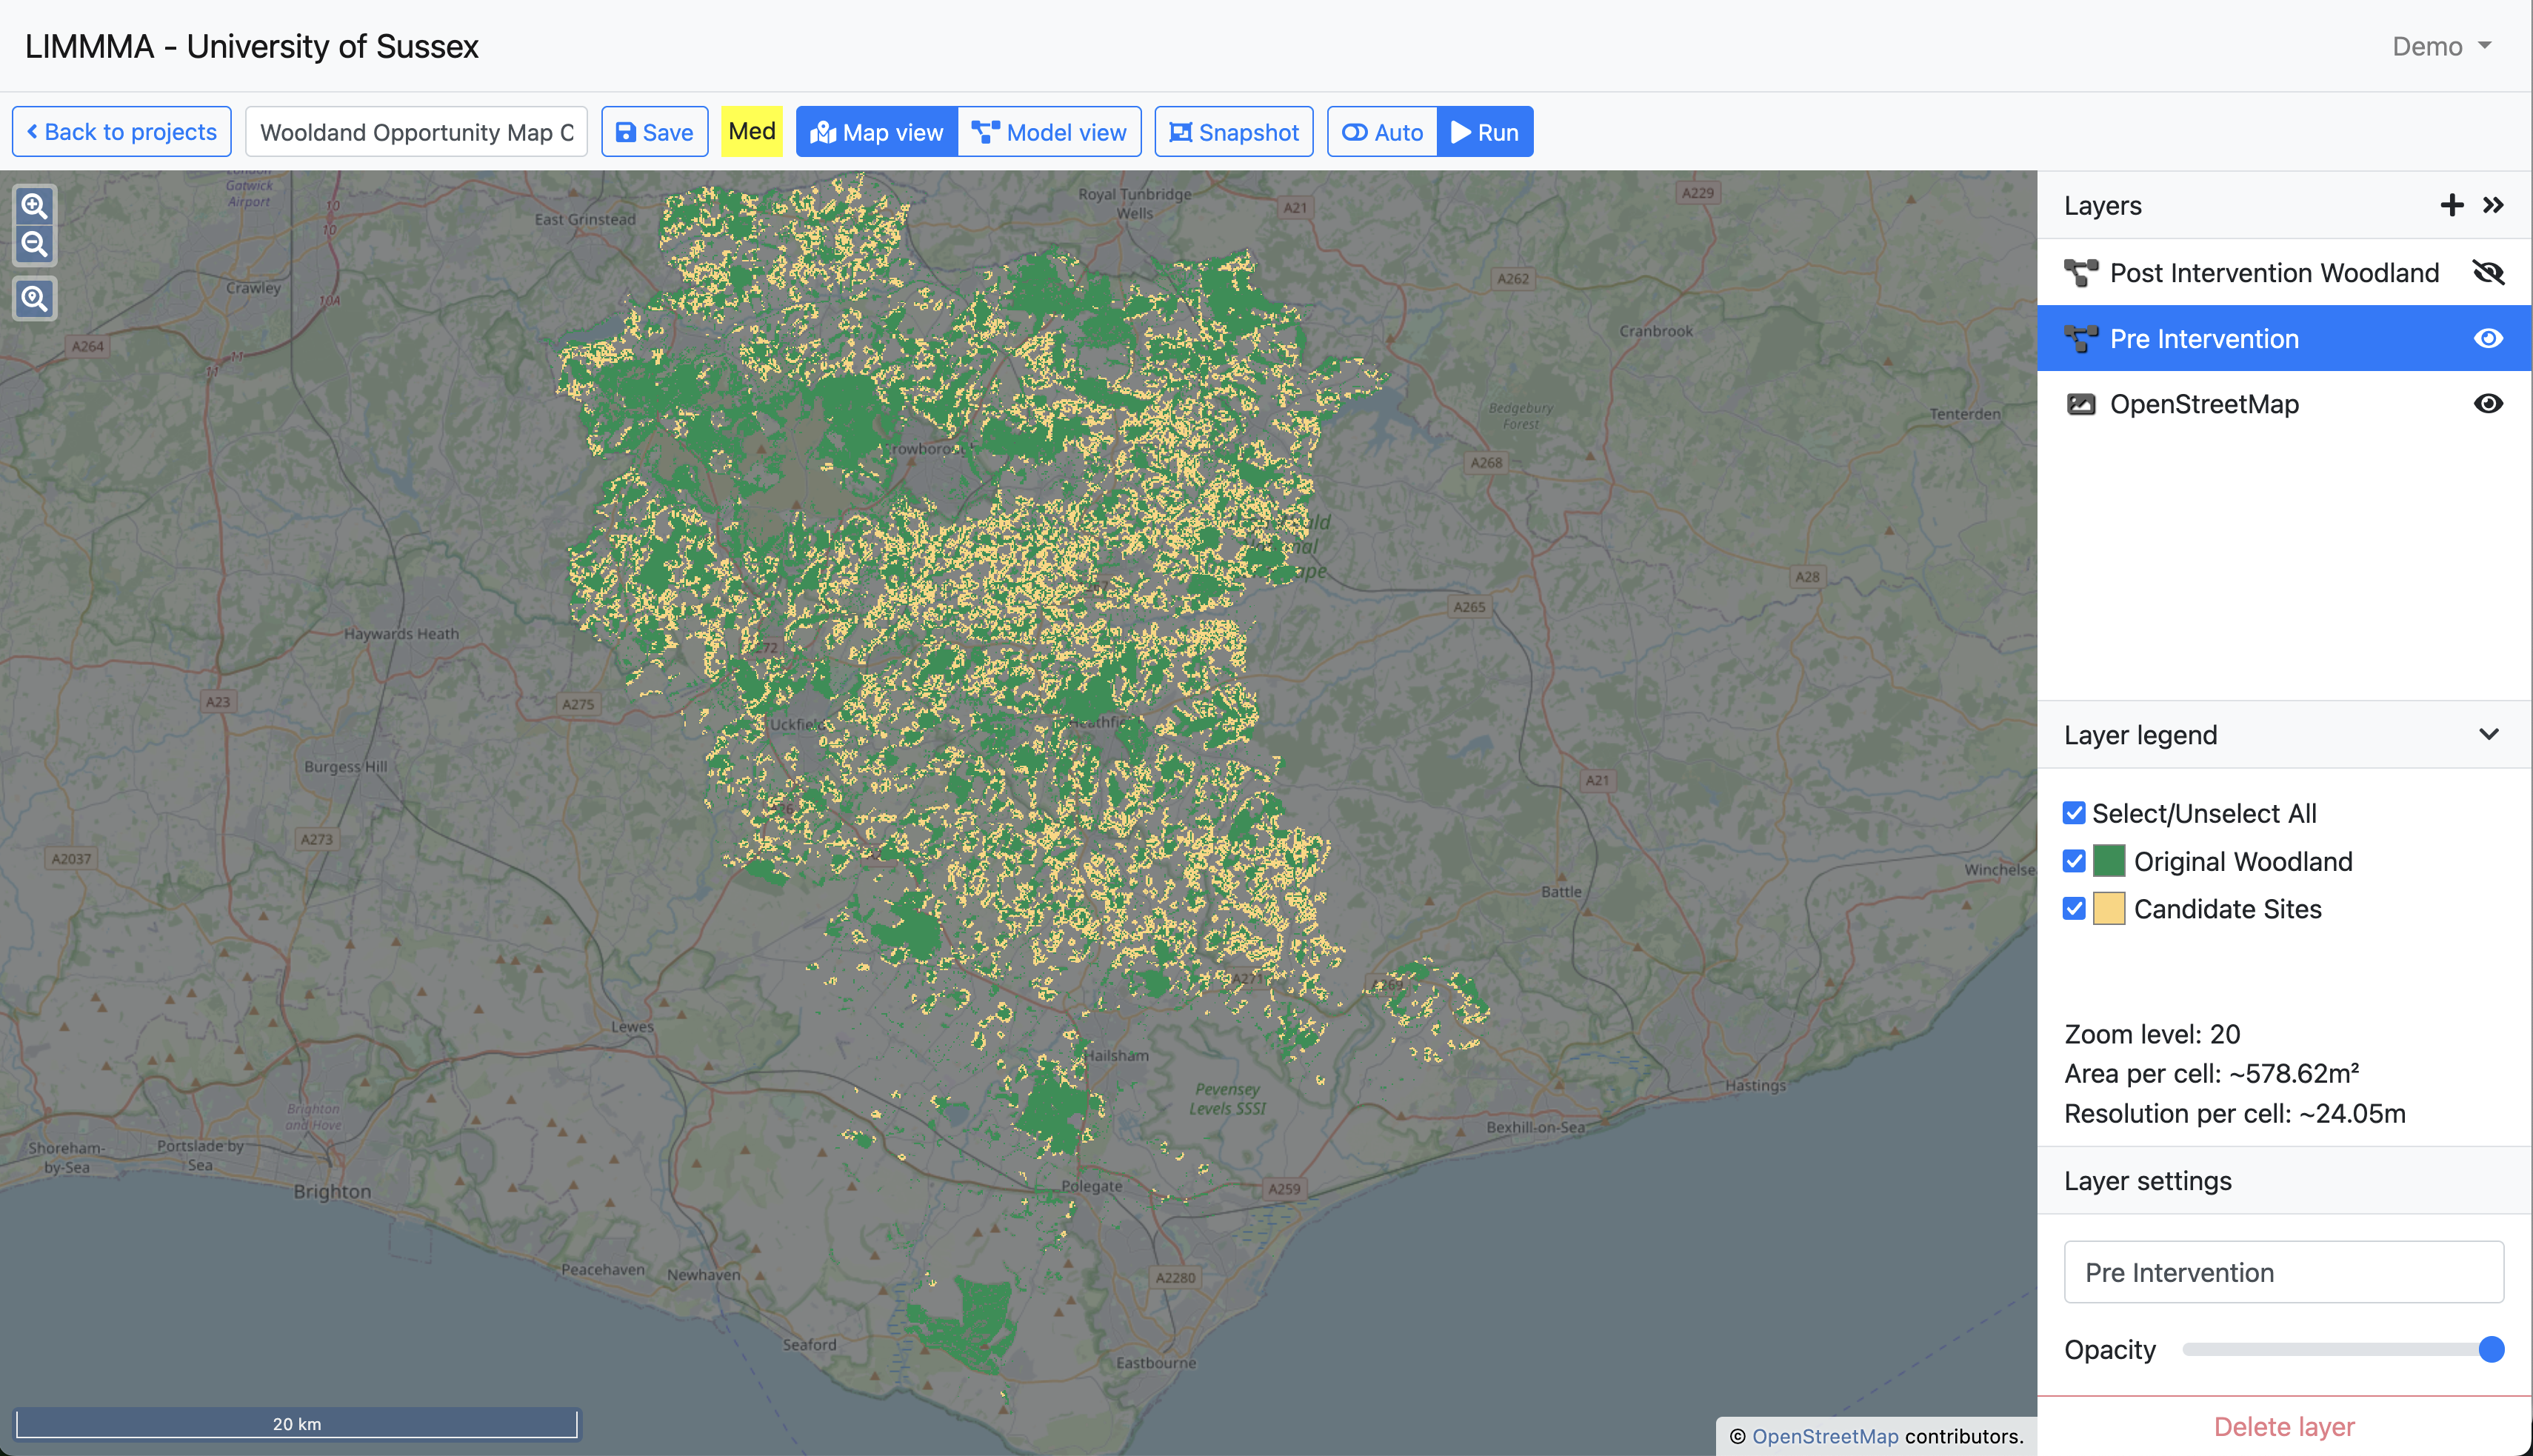The width and height of the screenshot is (2533, 1456).
Task: Click the map zoom in icon
Action: (35, 206)
